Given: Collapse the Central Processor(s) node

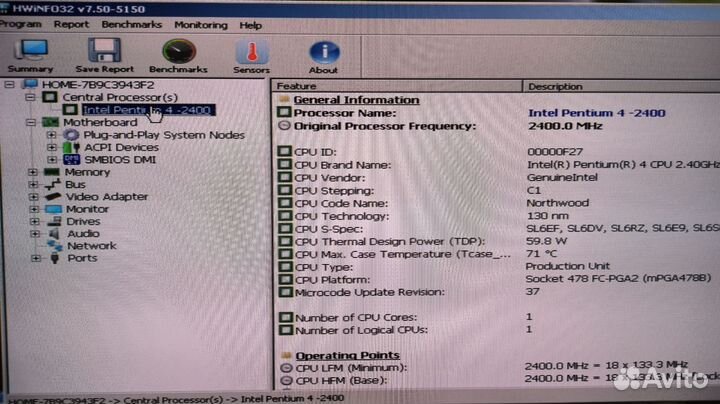Looking at the screenshot, I should [x=31, y=97].
